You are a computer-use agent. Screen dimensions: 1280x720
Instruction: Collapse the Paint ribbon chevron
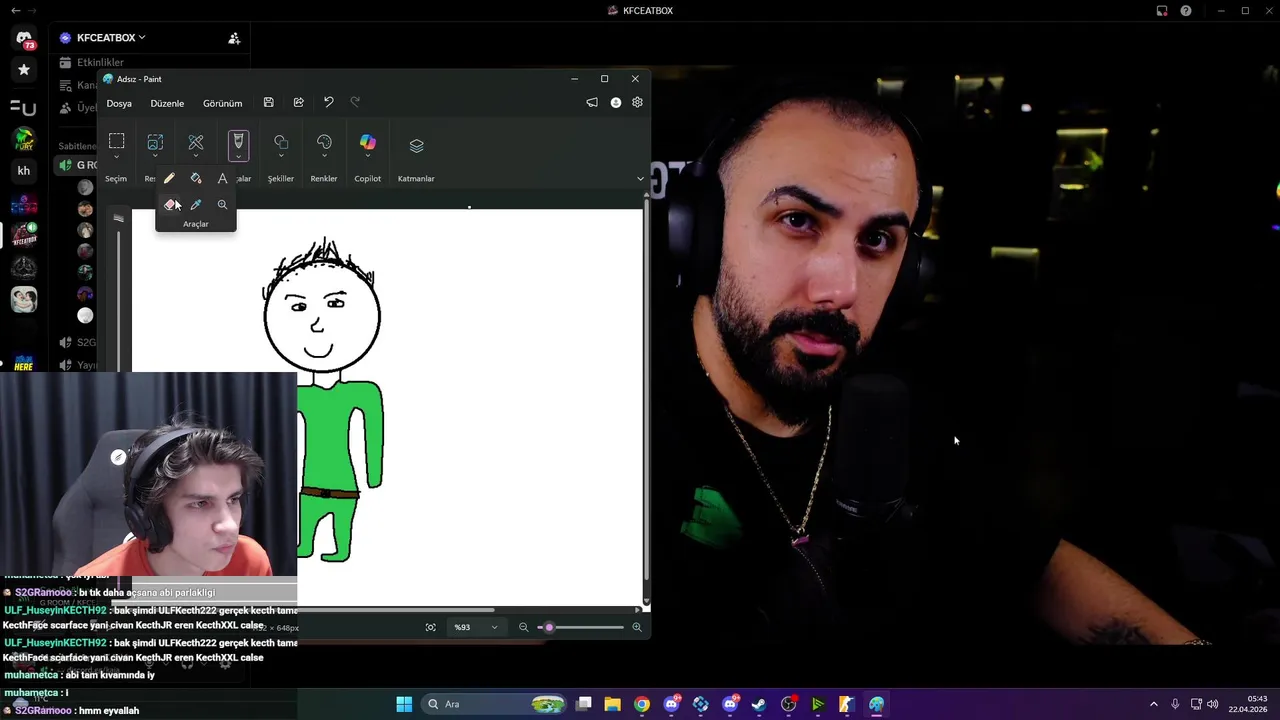pyautogui.click(x=640, y=179)
